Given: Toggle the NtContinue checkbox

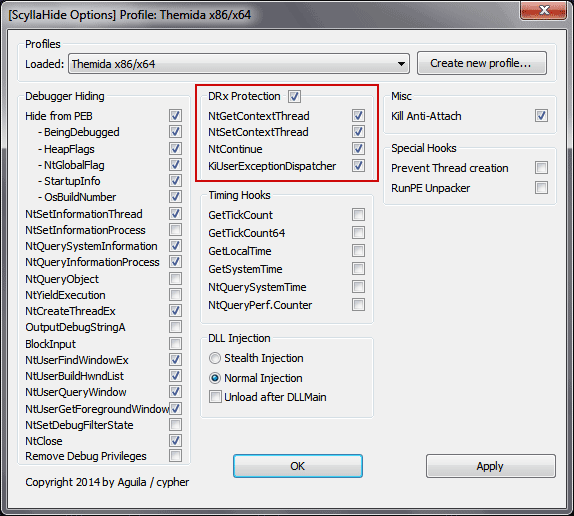Looking at the screenshot, I should coord(358,149).
